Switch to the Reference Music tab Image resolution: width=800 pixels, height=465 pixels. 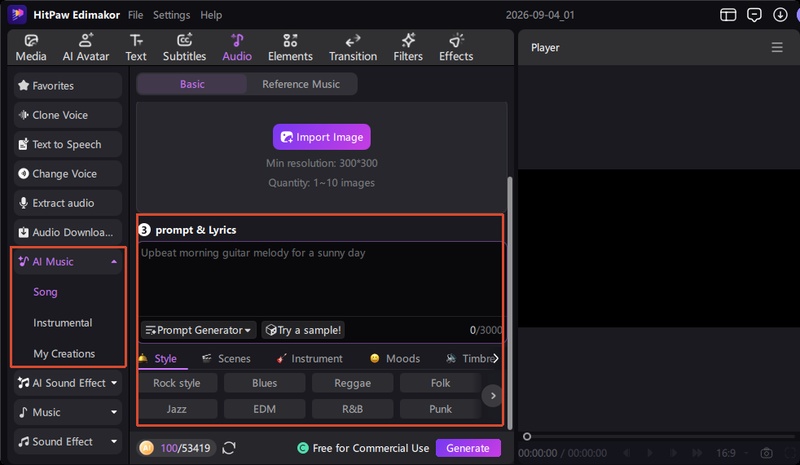click(301, 84)
